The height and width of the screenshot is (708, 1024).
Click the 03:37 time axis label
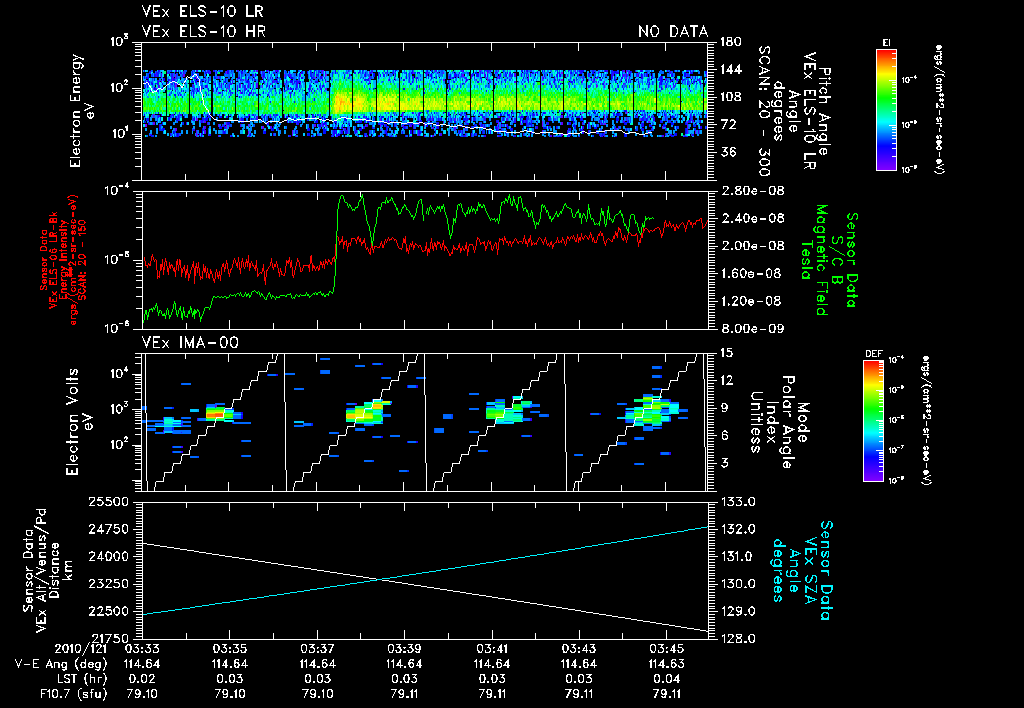tap(317, 650)
